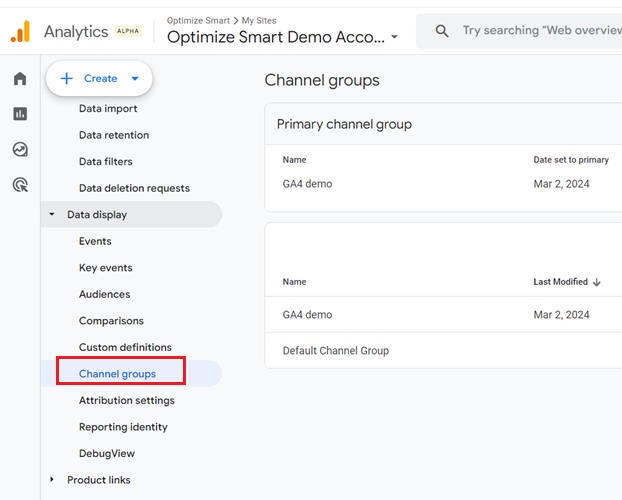Open the Explore icon in left rail
The height and width of the screenshot is (500, 622).
pos(20,150)
